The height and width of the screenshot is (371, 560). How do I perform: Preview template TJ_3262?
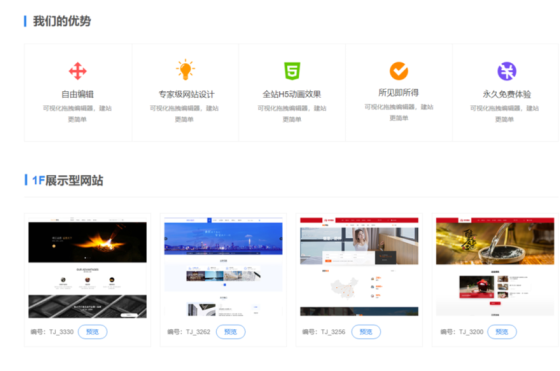[x=230, y=332]
